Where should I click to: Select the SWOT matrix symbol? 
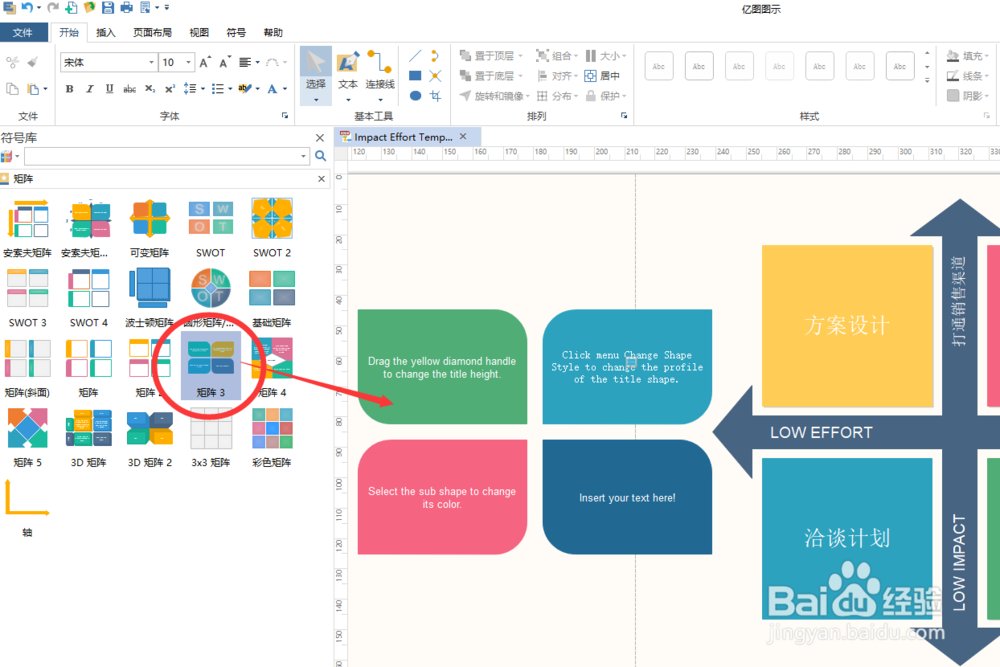click(x=210, y=228)
